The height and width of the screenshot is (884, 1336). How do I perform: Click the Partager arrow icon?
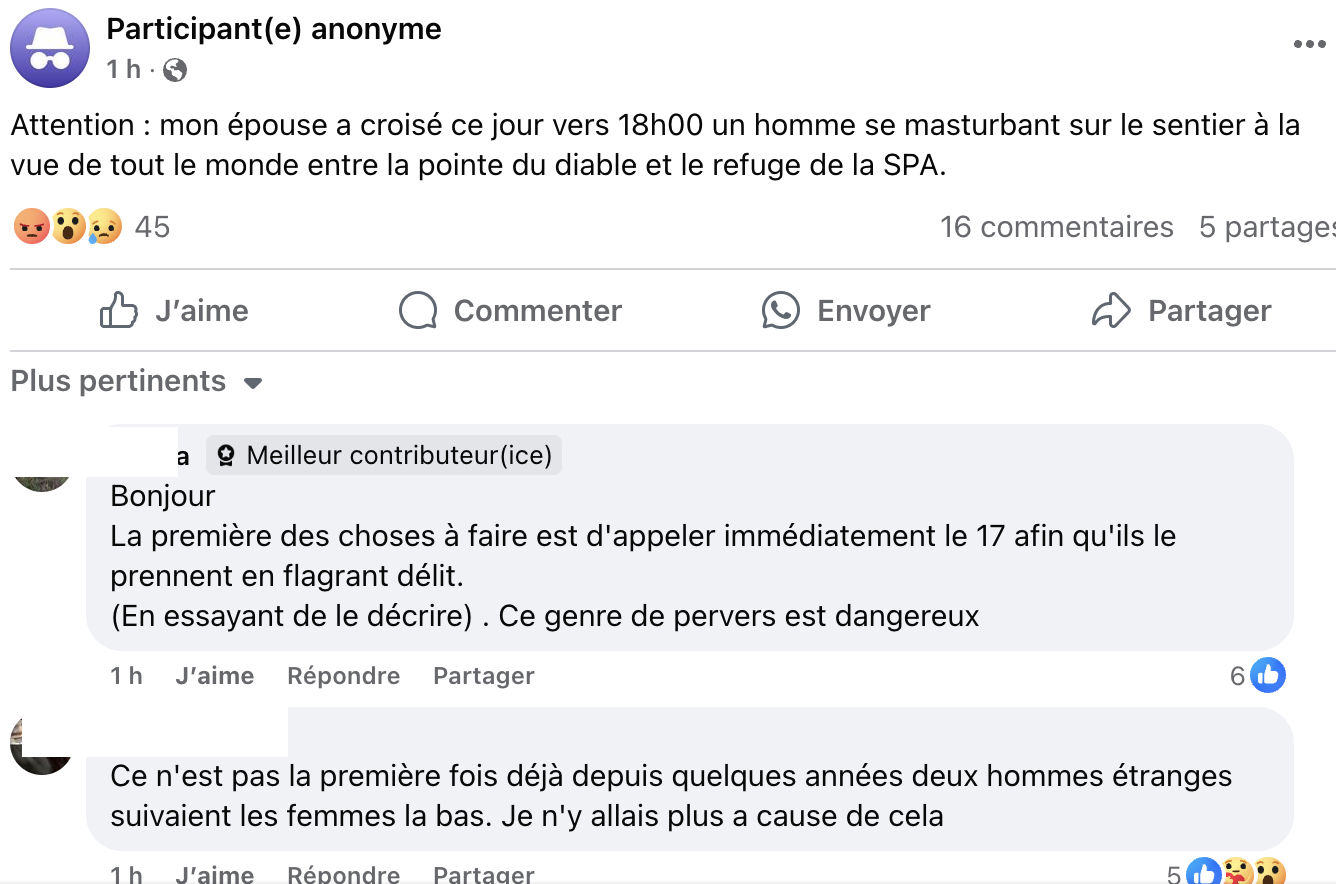pyautogui.click(x=1110, y=311)
